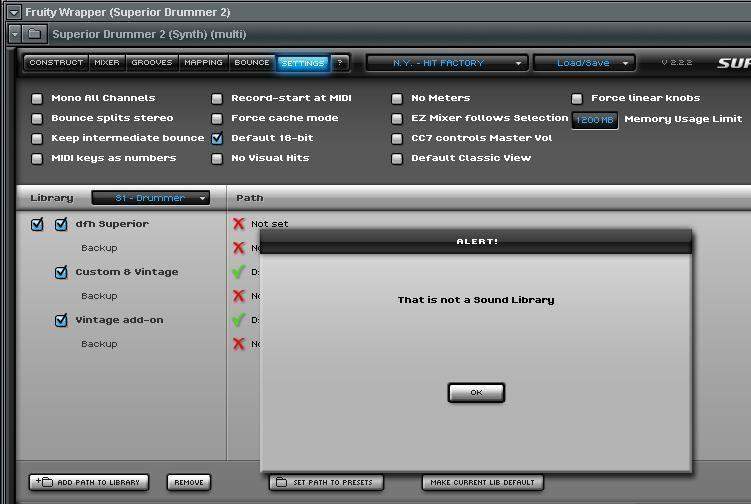Click ADD PATH TO LIBRARY button
This screenshot has height=504, width=751.
point(89,482)
